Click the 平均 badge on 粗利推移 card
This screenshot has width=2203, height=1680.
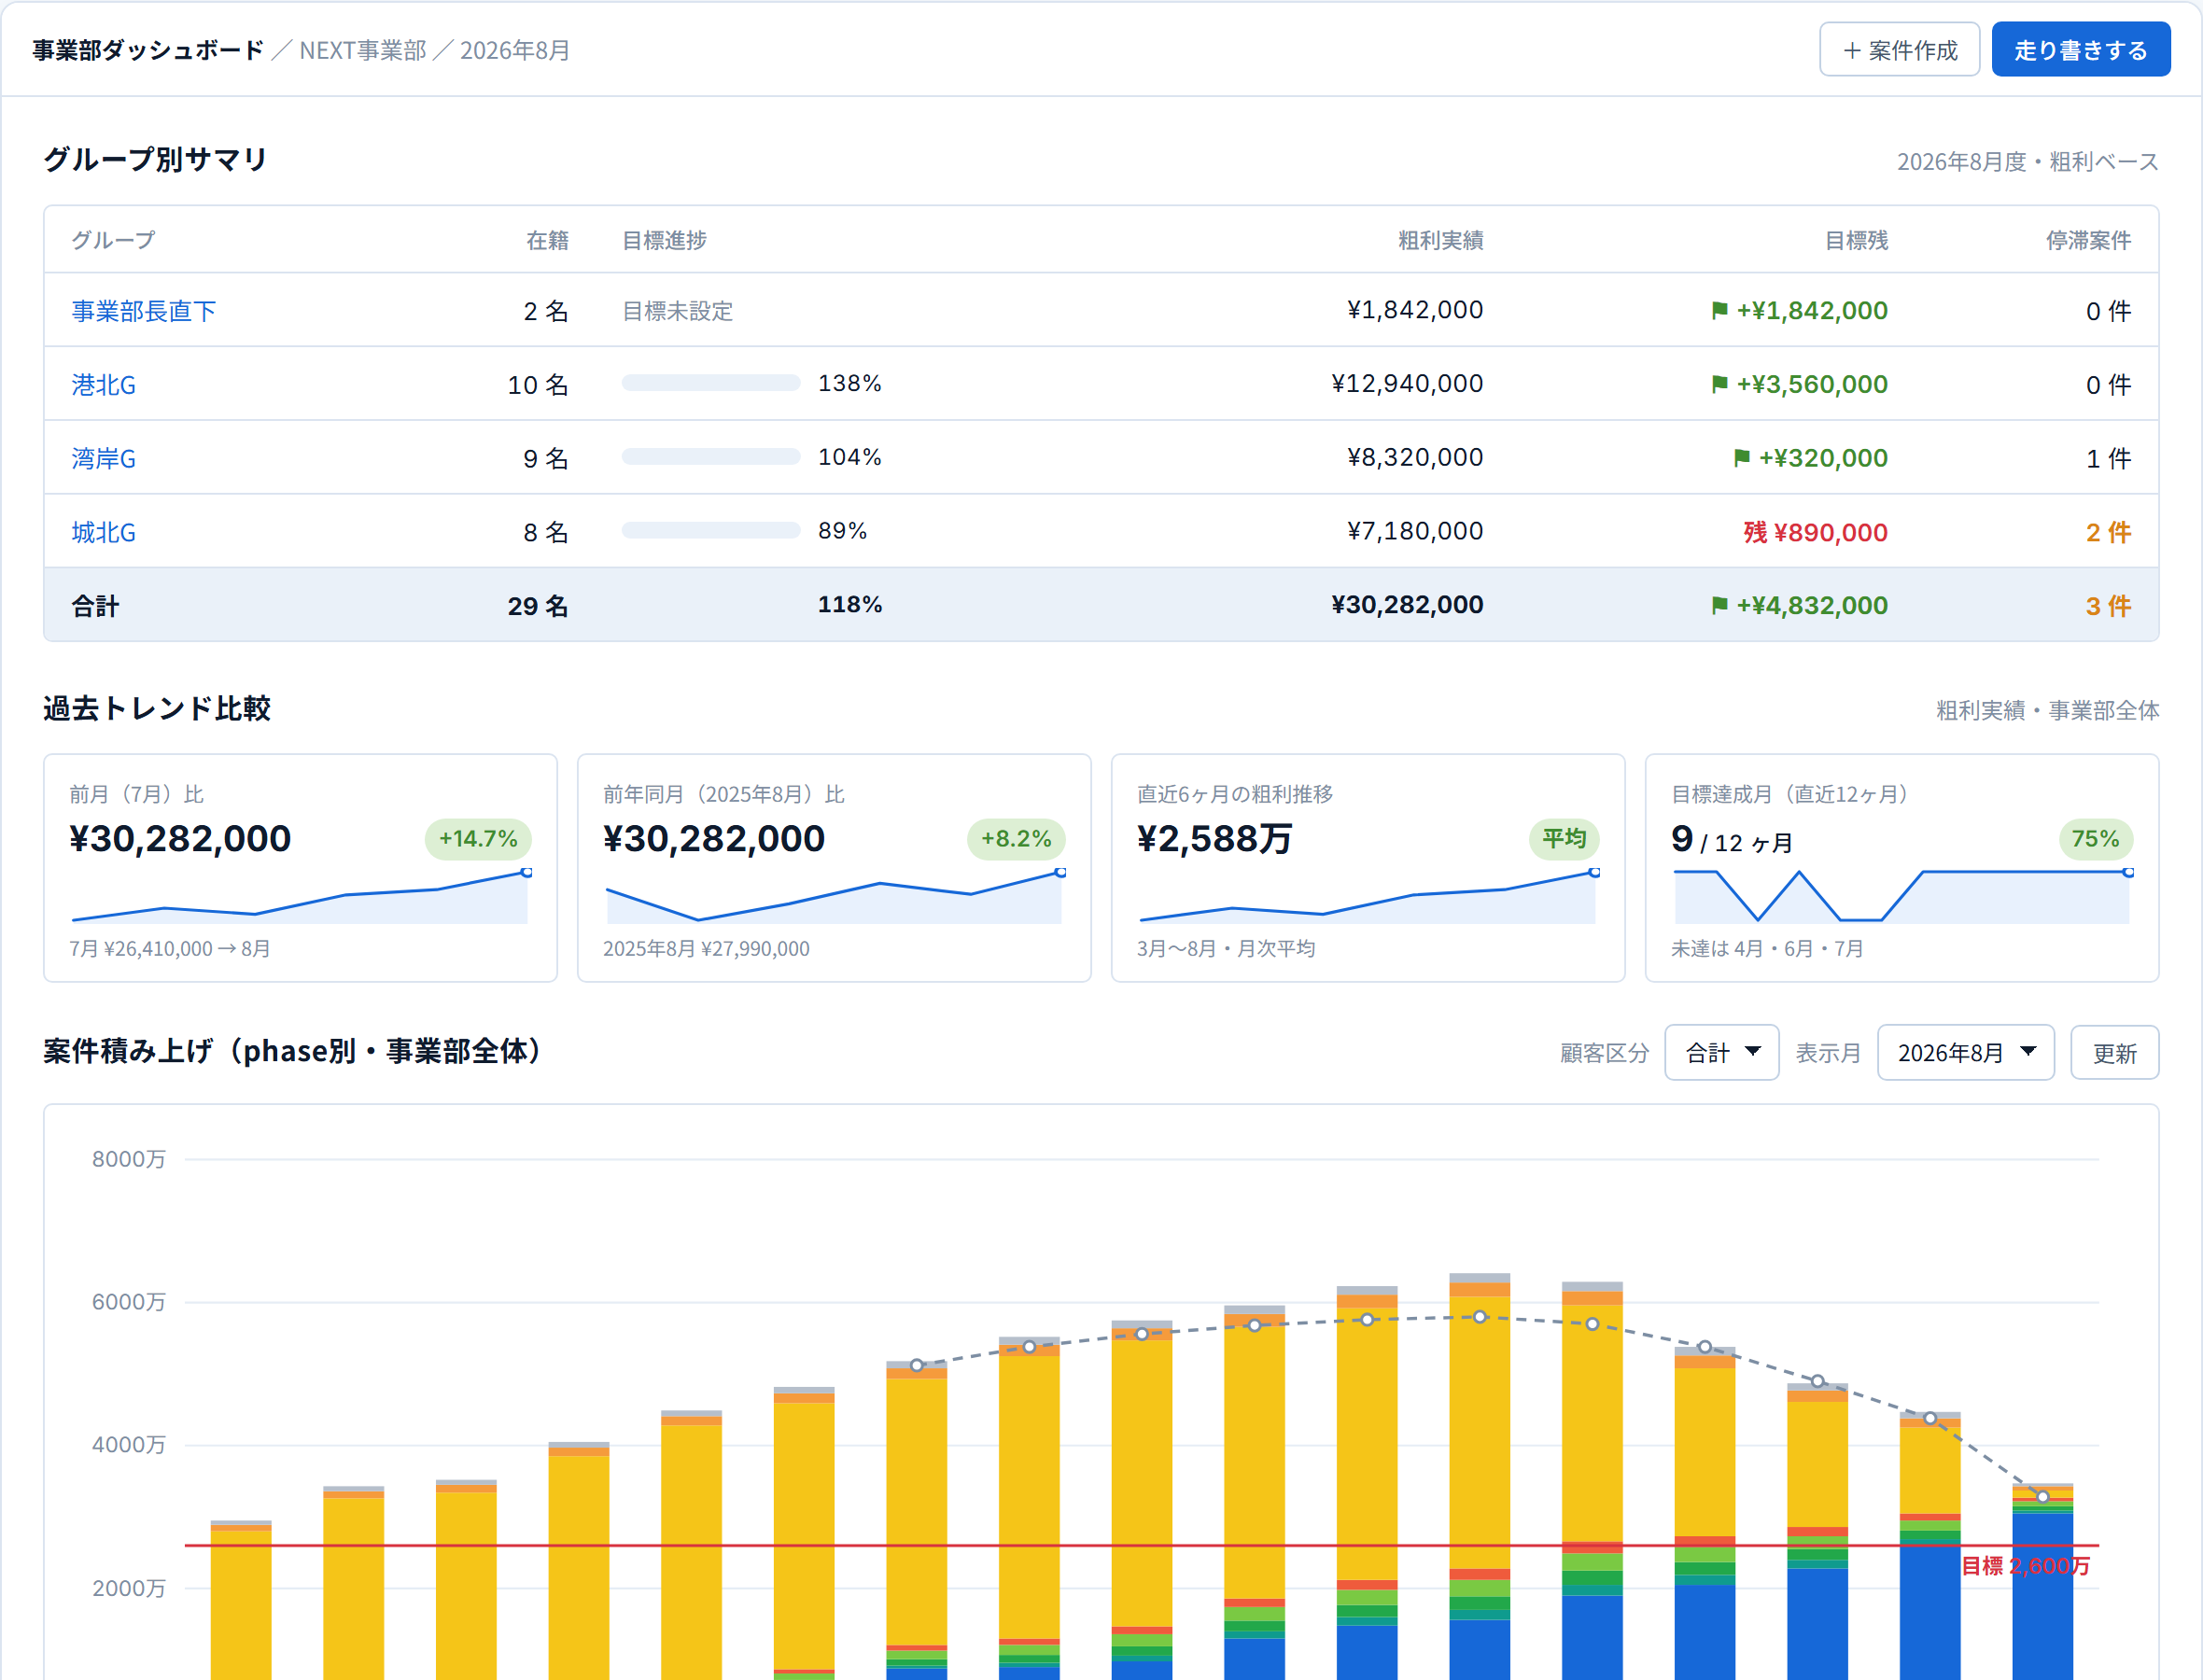click(1564, 838)
